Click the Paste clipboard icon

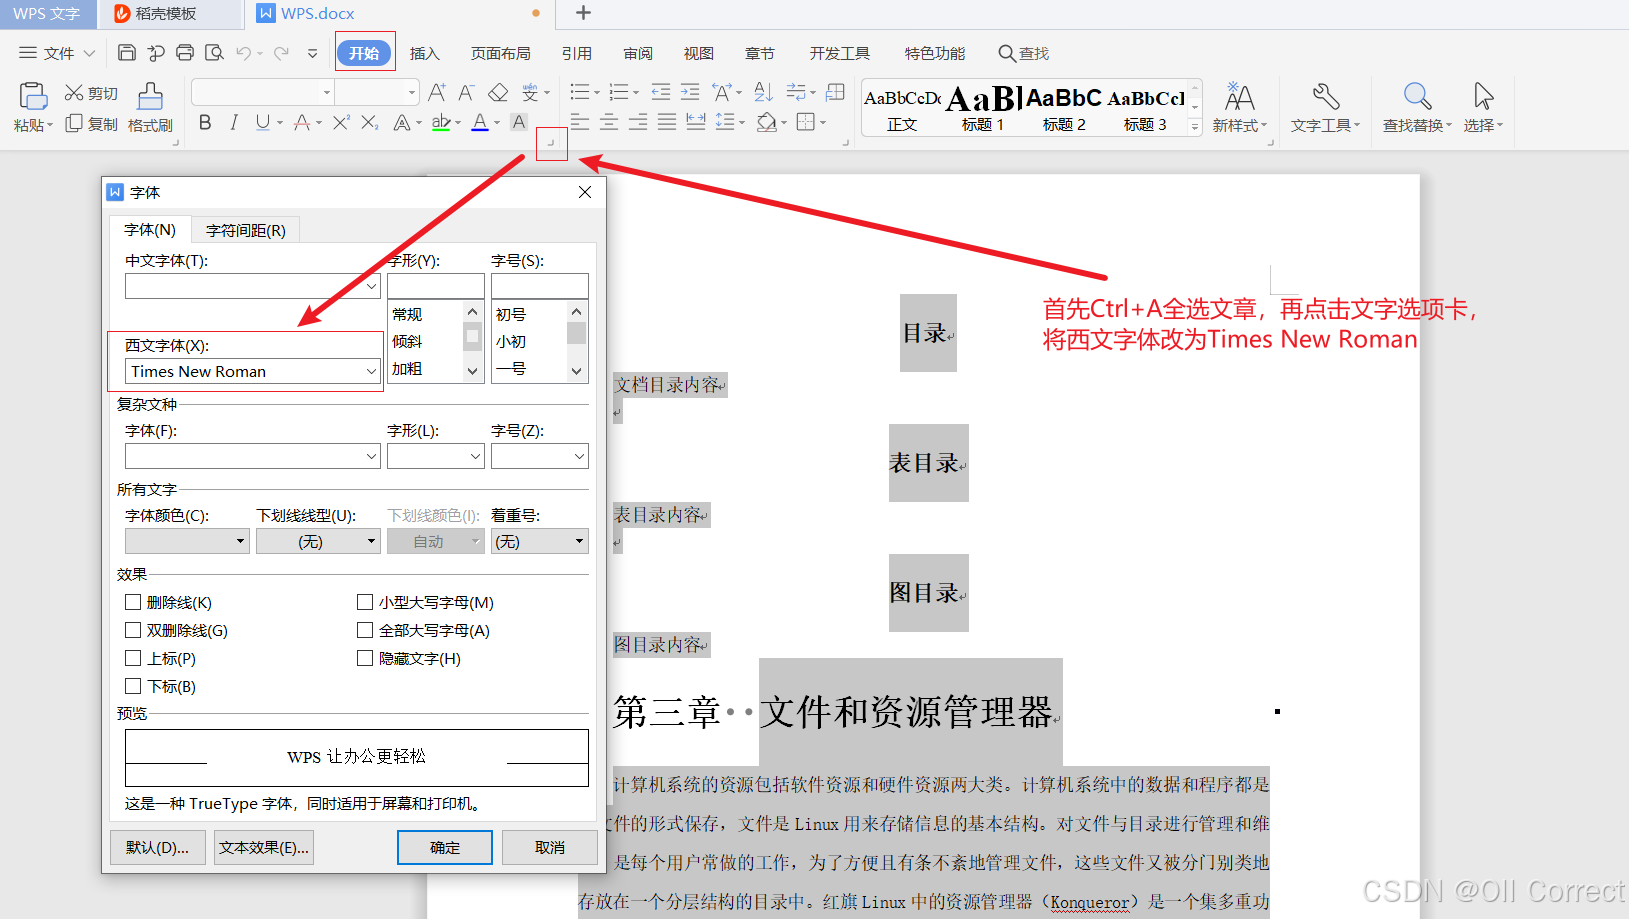(x=33, y=96)
